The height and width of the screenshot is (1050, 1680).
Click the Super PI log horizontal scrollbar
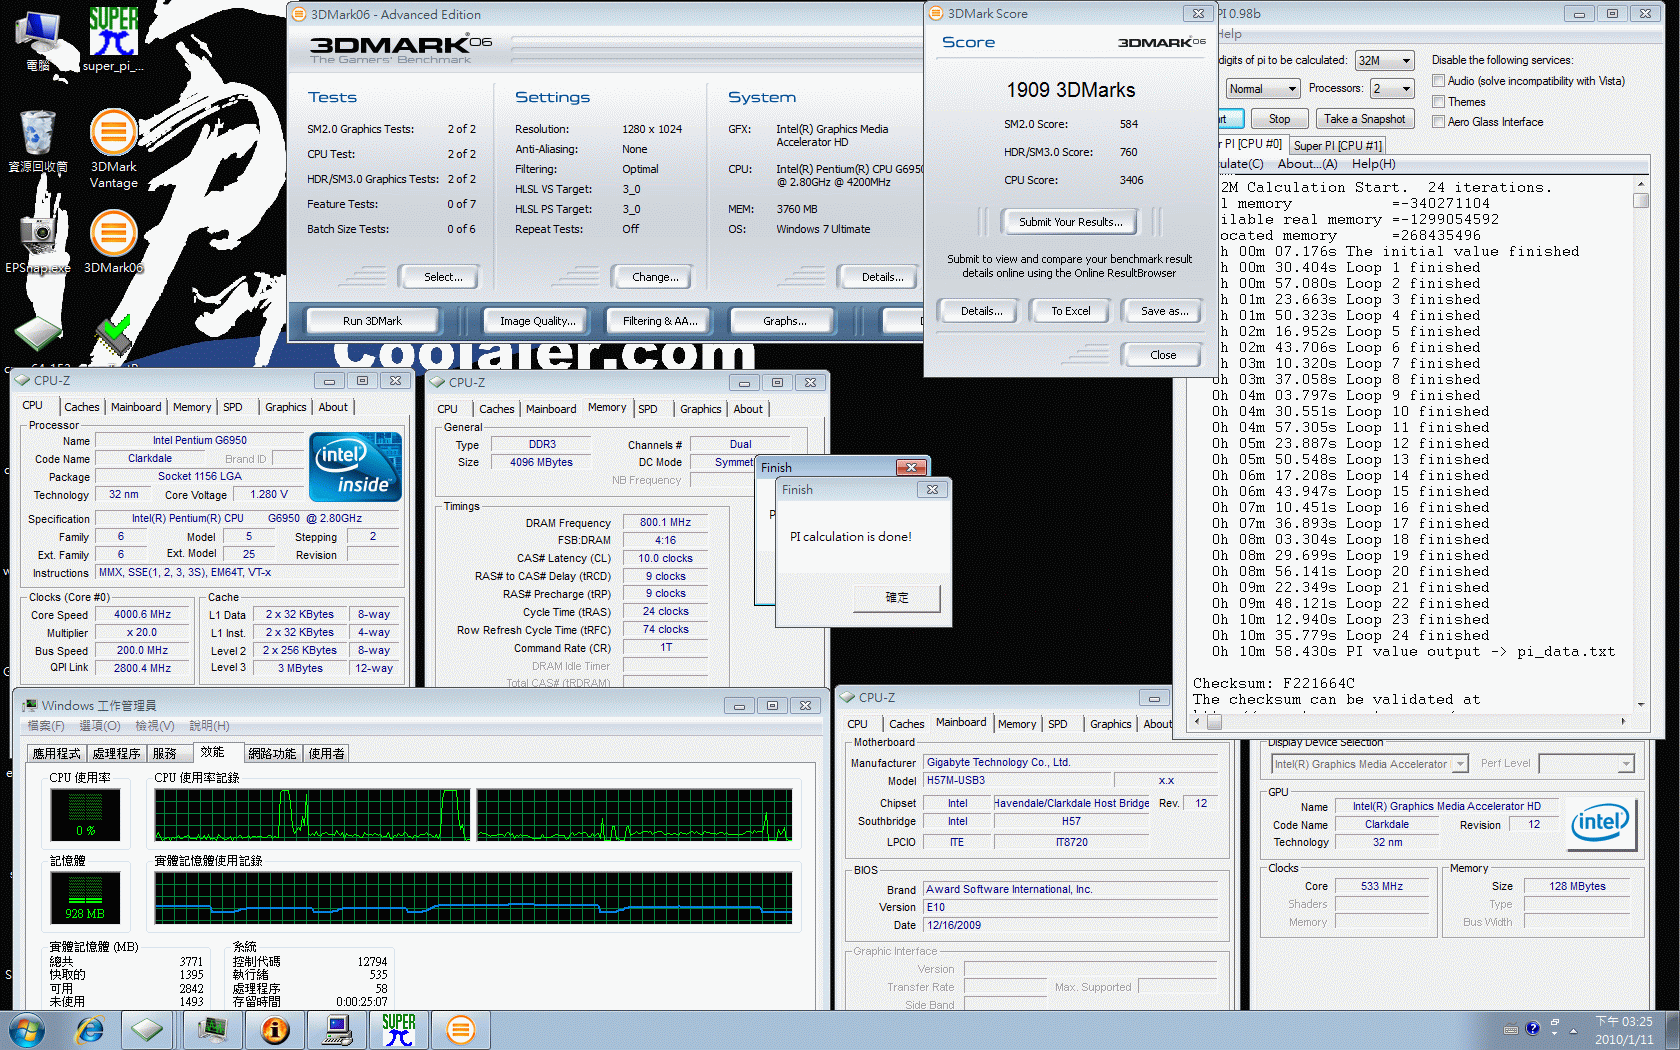click(x=1411, y=720)
